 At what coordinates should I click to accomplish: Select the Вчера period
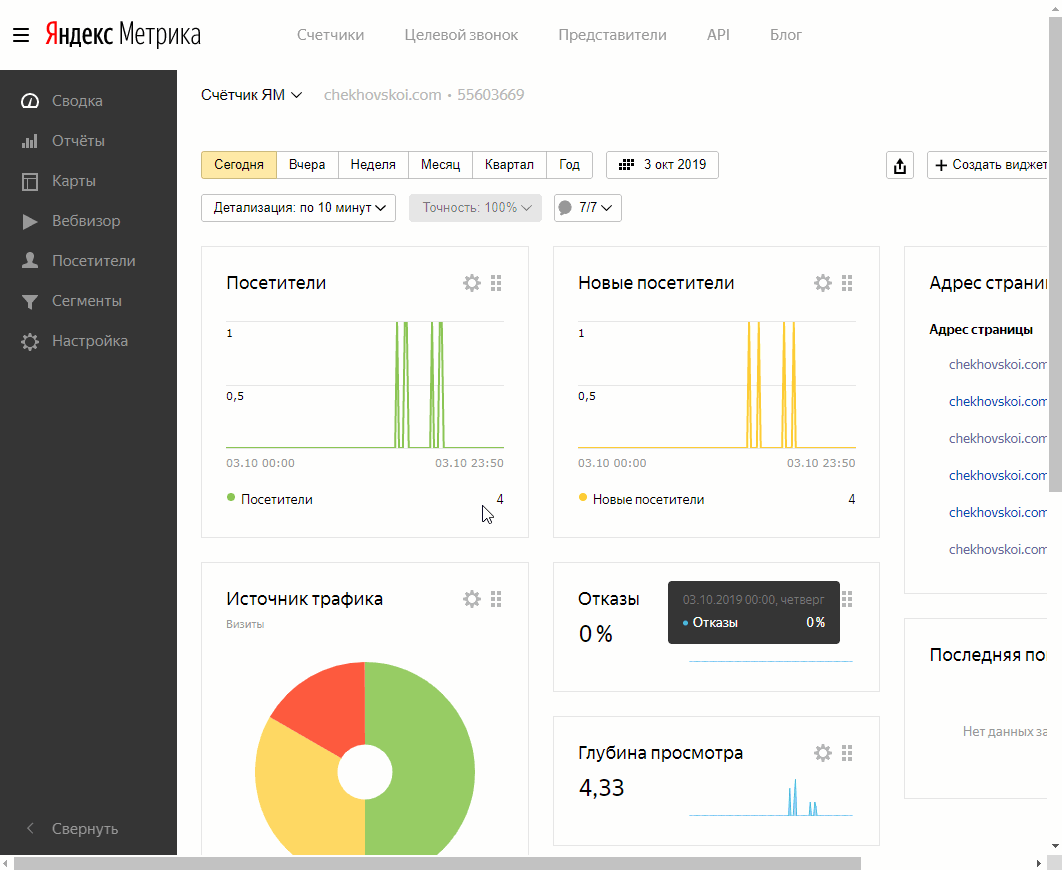tap(307, 165)
